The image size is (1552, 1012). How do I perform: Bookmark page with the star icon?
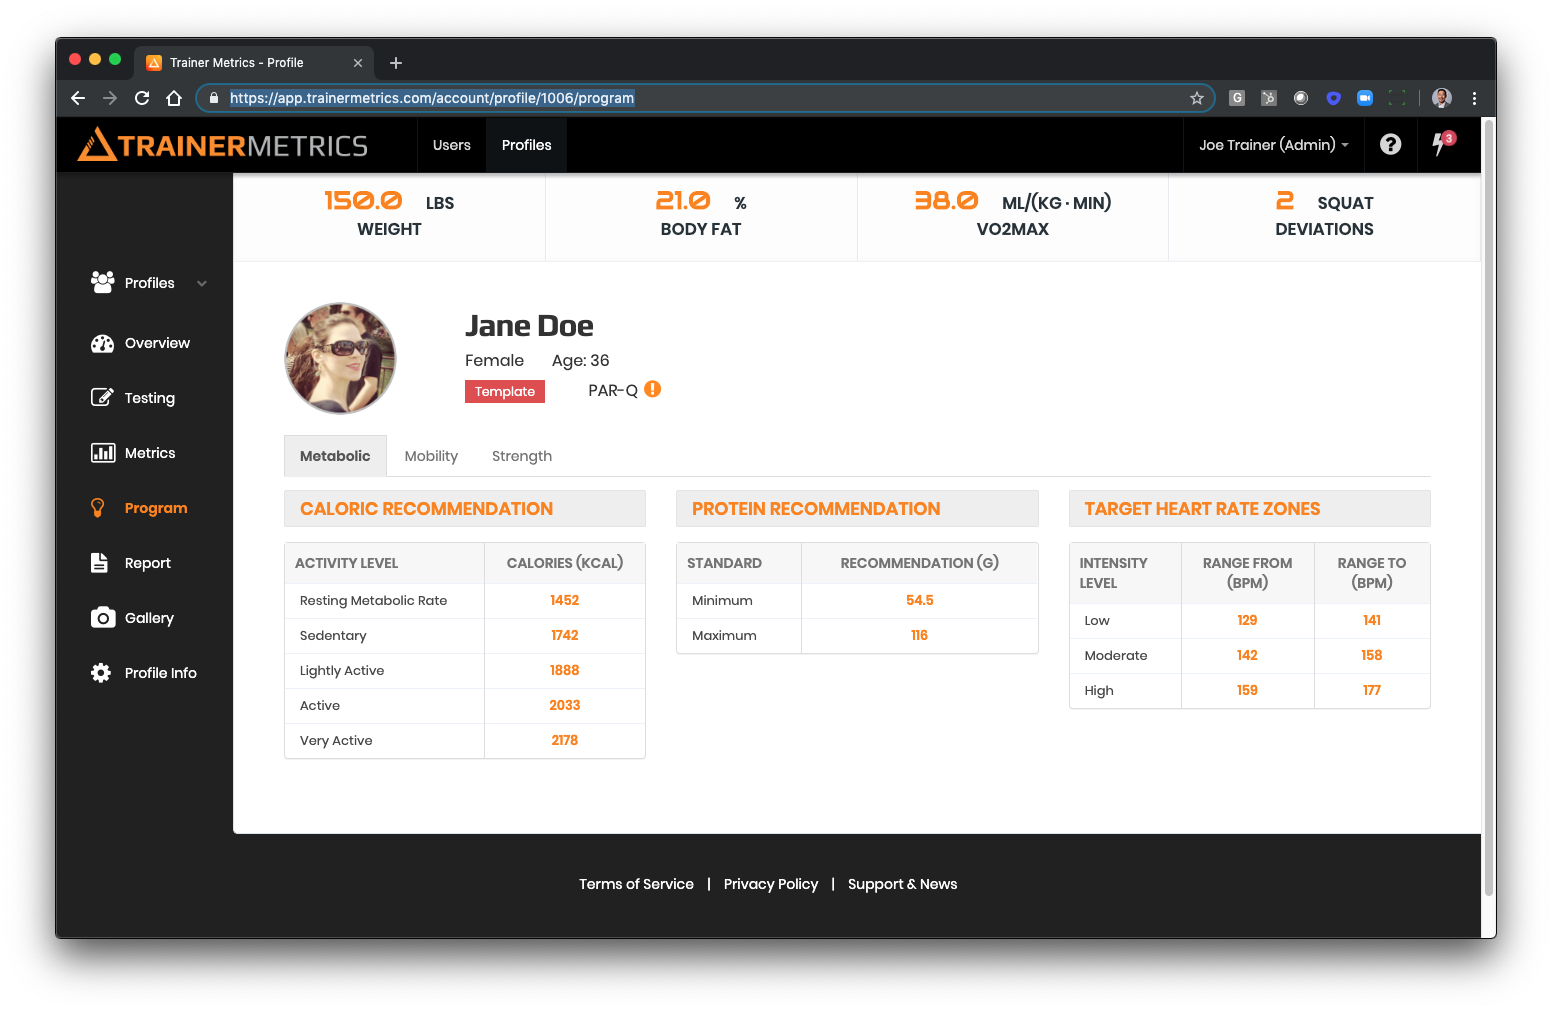[1196, 98]
